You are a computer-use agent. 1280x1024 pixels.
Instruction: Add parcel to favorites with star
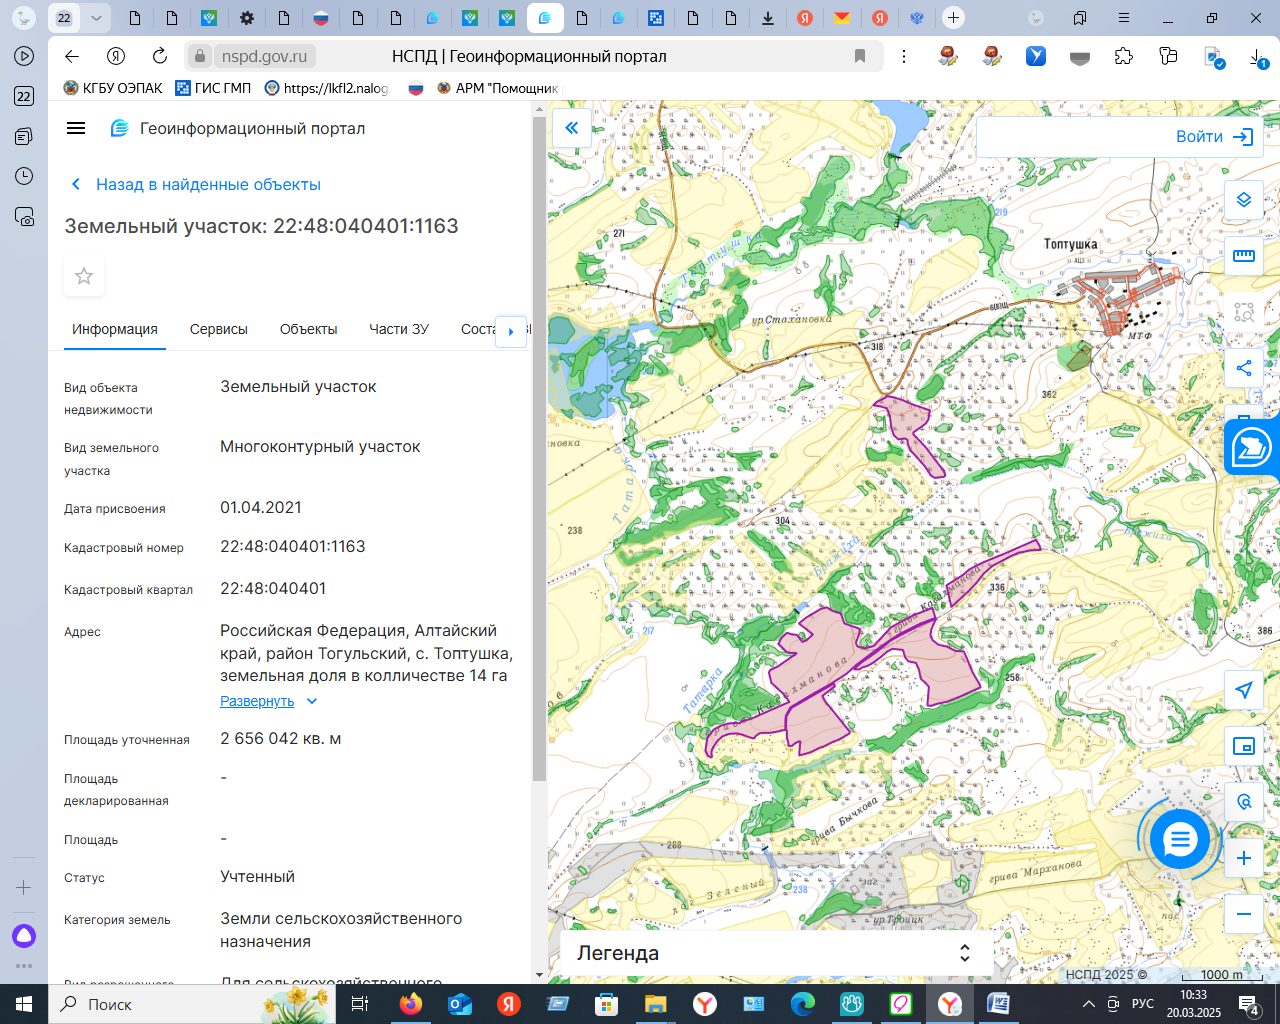point(84,276)
